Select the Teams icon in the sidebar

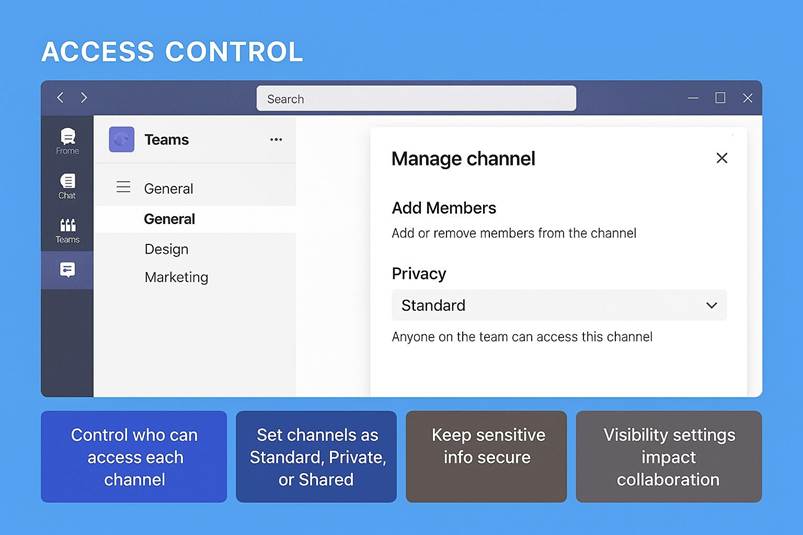tap(67, 230)
